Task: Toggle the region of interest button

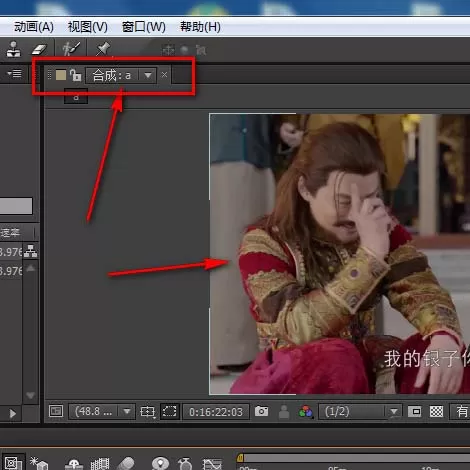Action: coord(169,411)
